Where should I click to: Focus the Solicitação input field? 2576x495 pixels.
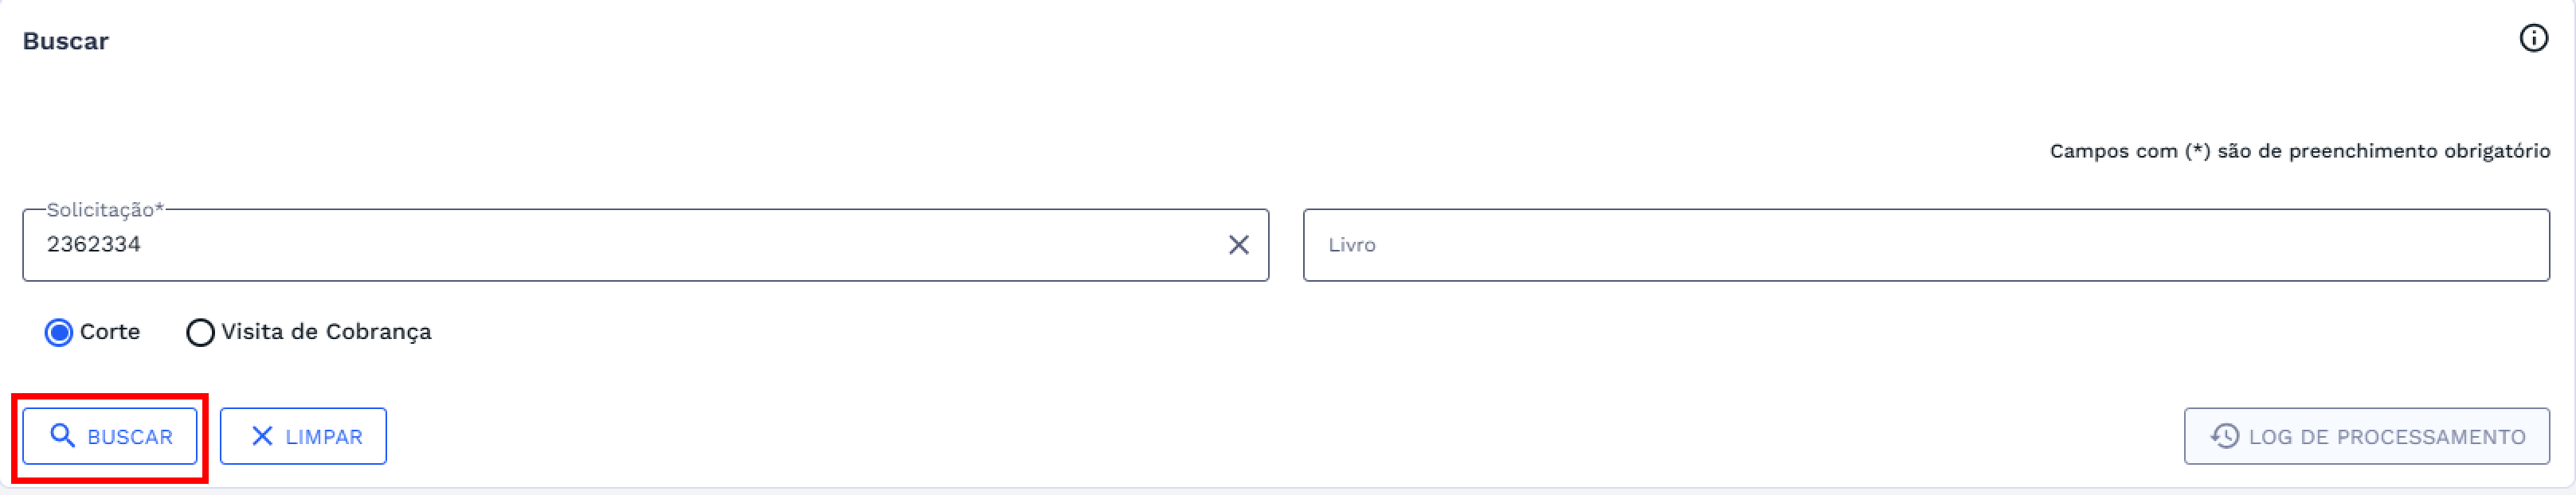point(640,245)
